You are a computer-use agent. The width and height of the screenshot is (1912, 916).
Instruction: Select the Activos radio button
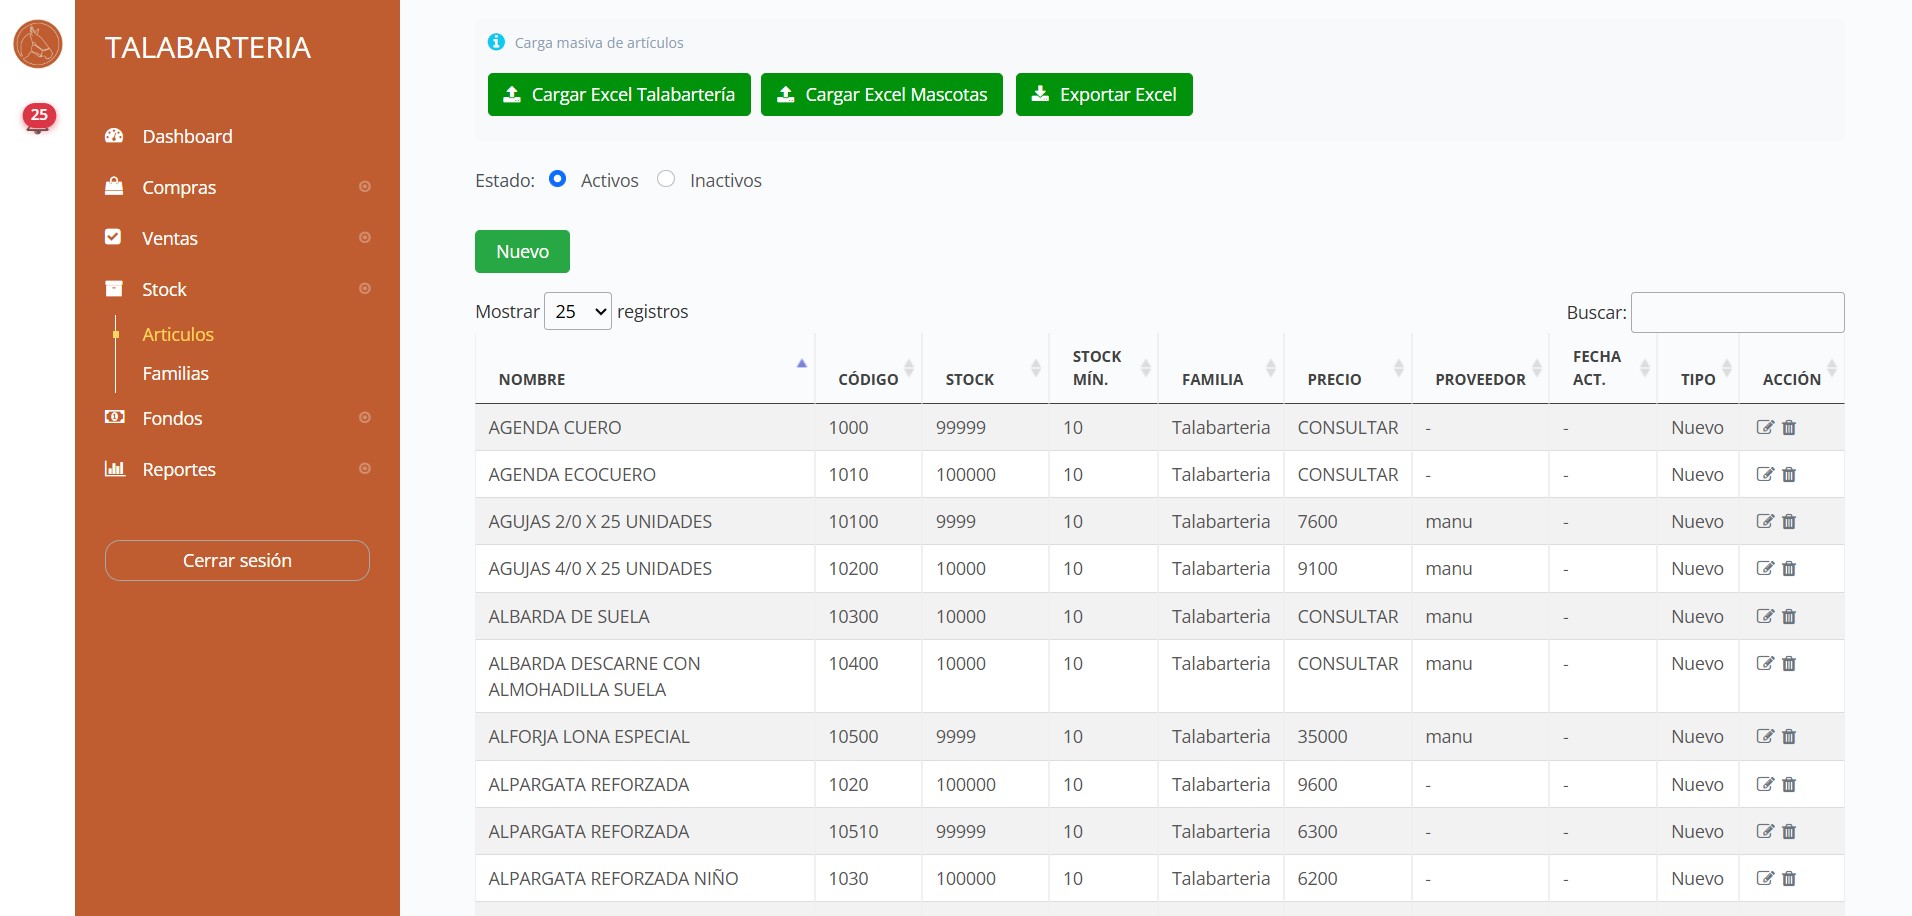(558, 179)
